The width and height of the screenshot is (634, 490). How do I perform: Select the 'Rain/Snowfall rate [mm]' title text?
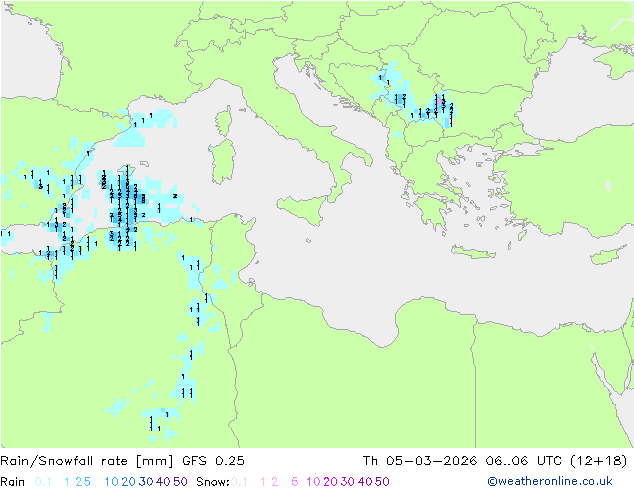click(87, 461)
